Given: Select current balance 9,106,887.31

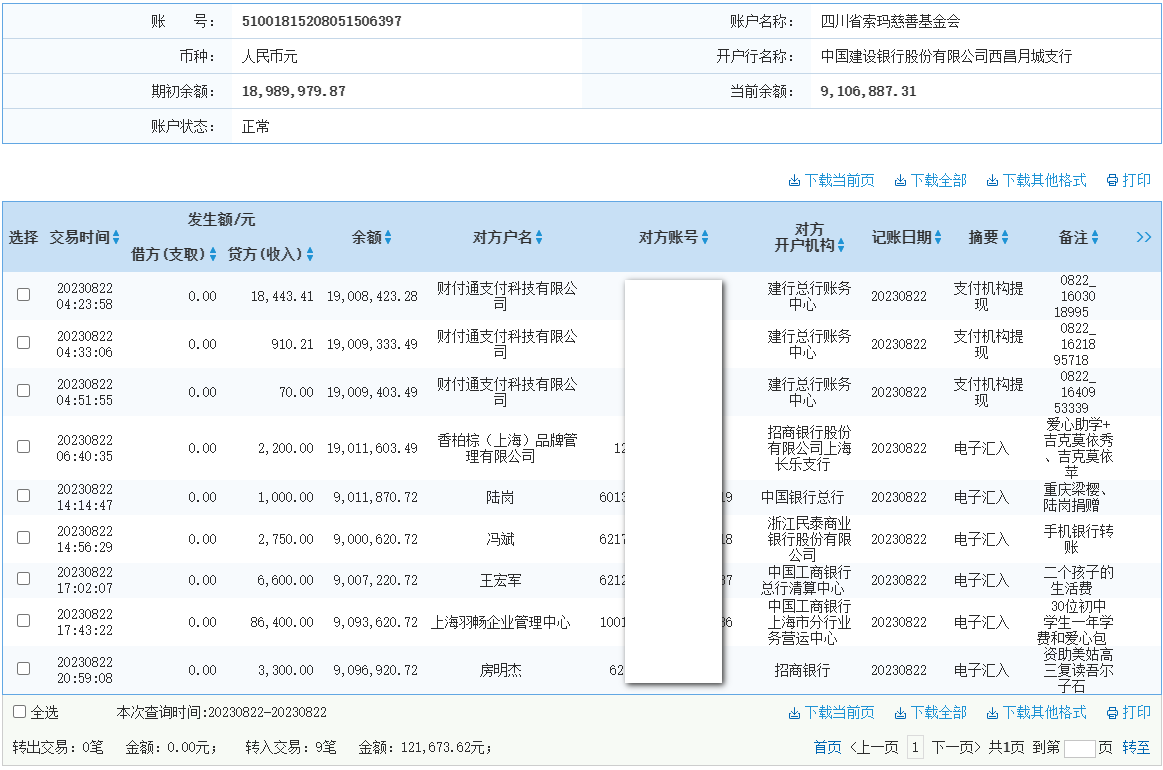Looking at the screenshot, I should [x=869, y=92].
